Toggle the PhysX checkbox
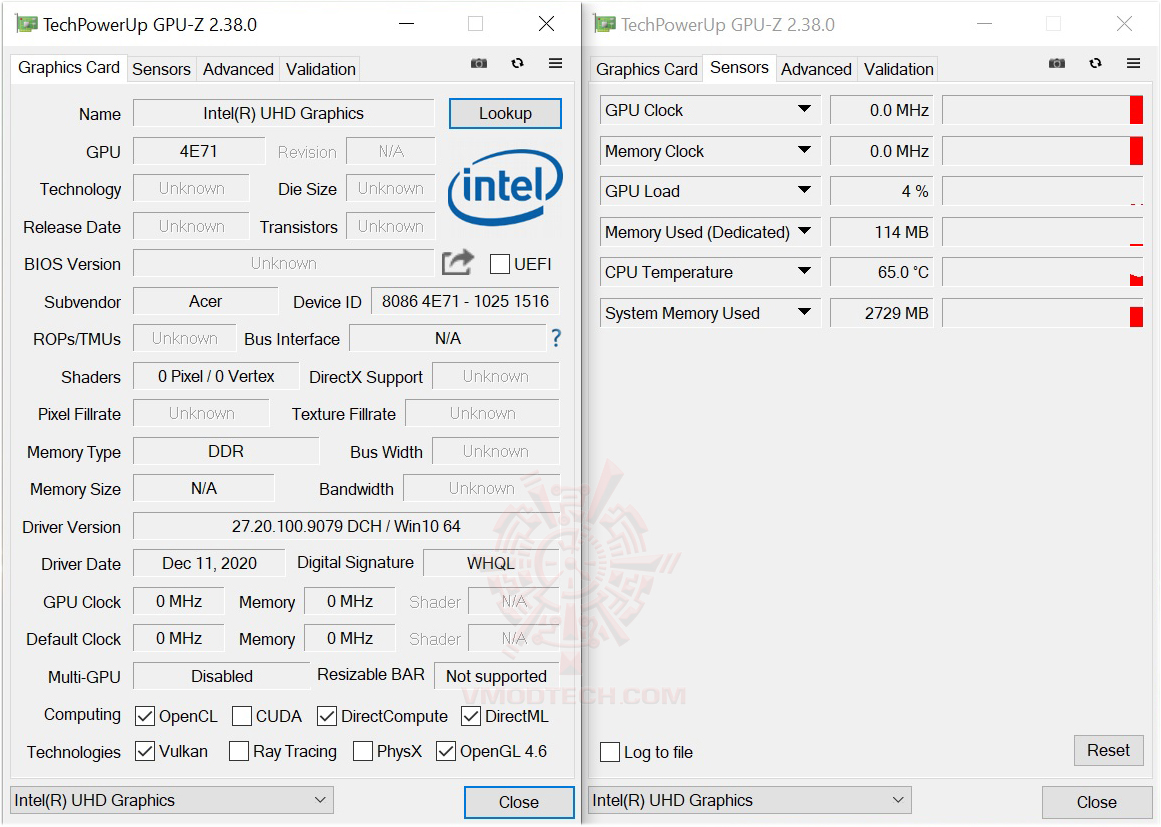The image size is (1161, 827). (363, 751)
